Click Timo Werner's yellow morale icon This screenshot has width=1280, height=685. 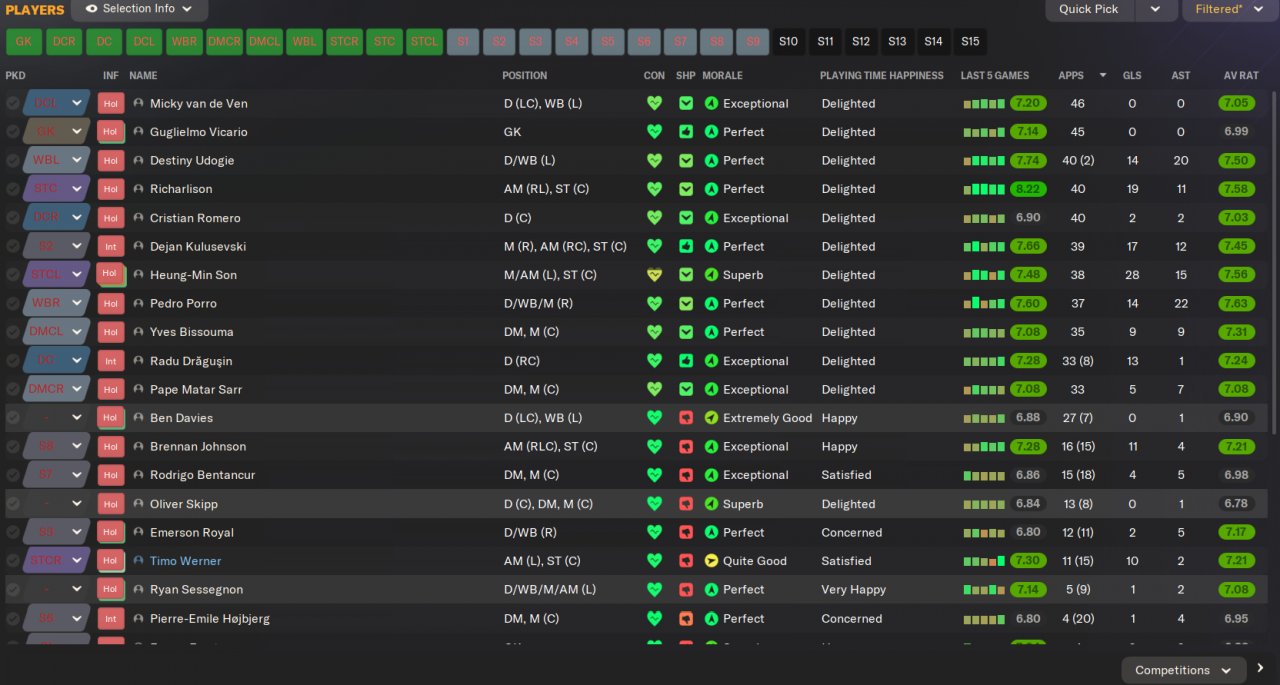(x=711, y=561)
